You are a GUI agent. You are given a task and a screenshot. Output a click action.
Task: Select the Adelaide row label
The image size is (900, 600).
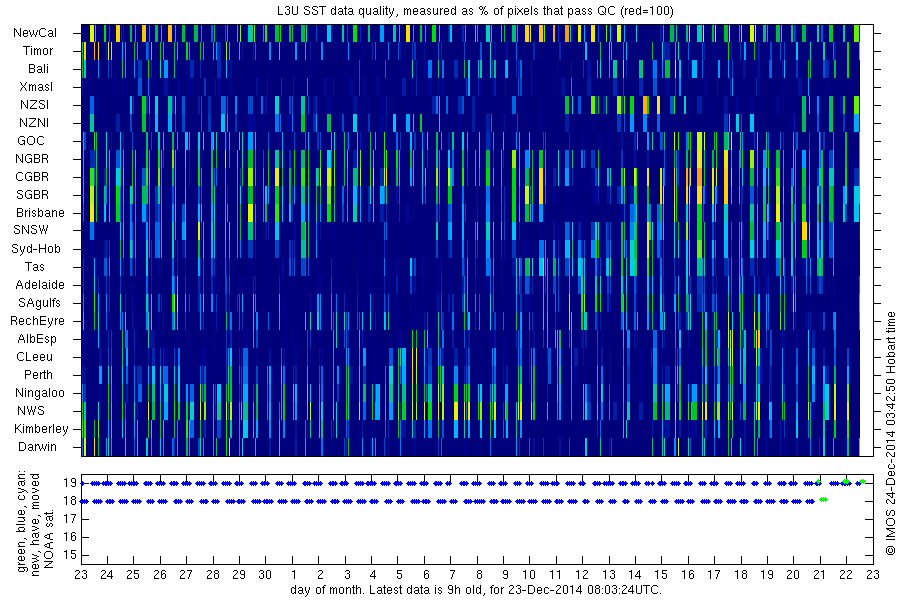click(x=40, y=285)
